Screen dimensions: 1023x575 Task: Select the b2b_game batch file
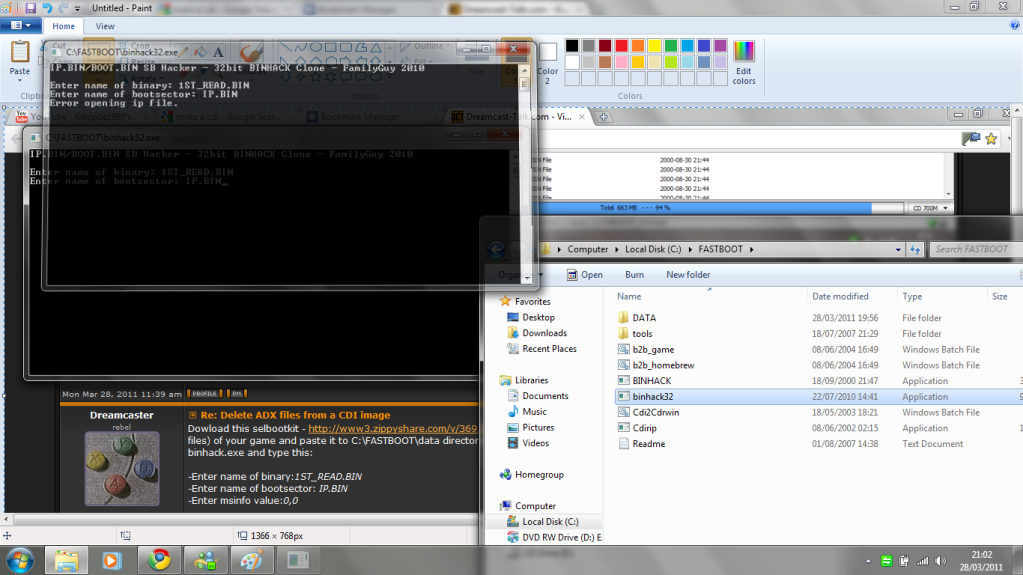[x=653, y=350]
